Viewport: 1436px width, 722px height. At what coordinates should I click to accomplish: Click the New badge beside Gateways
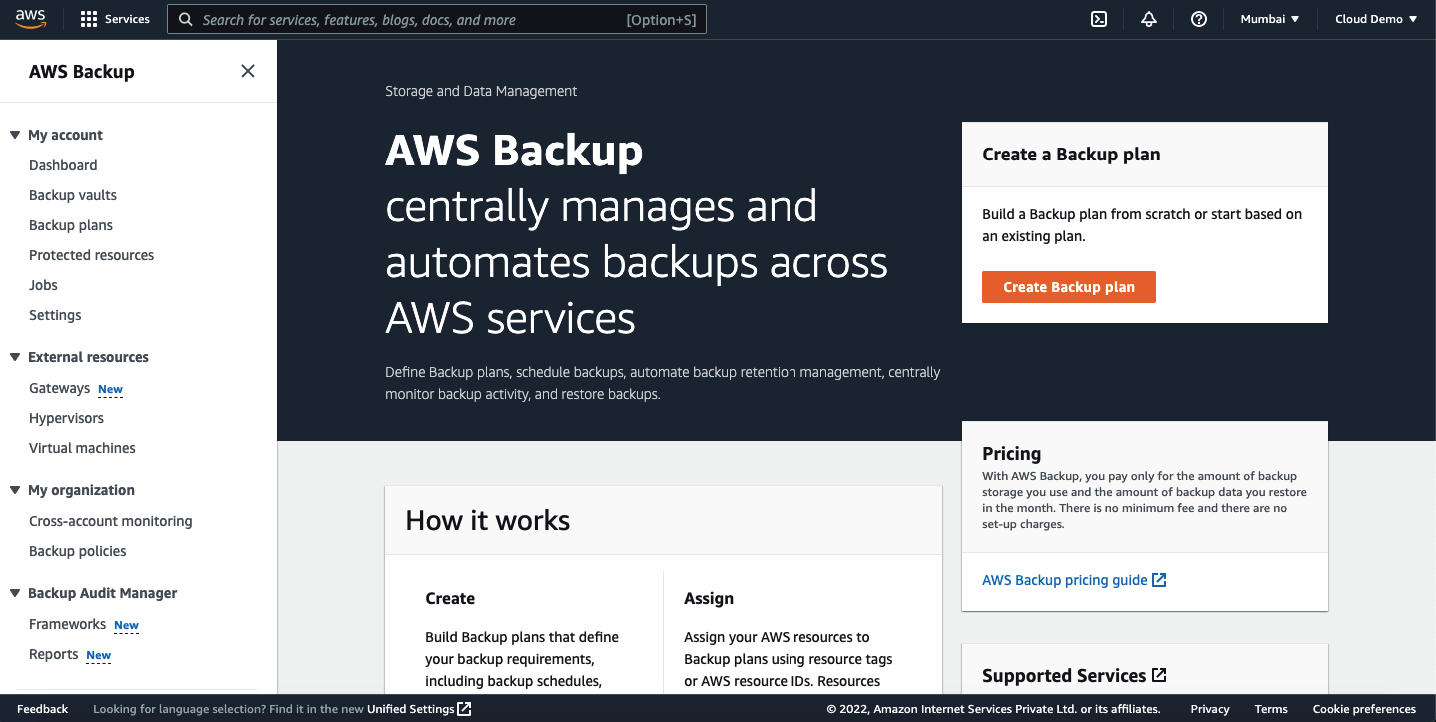[x=110, y=389]
